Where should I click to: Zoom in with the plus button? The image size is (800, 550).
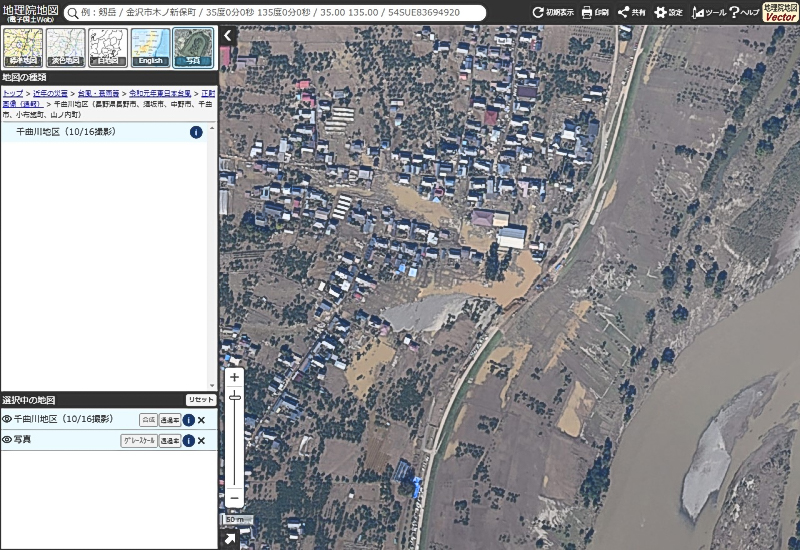tap(234, 377)
